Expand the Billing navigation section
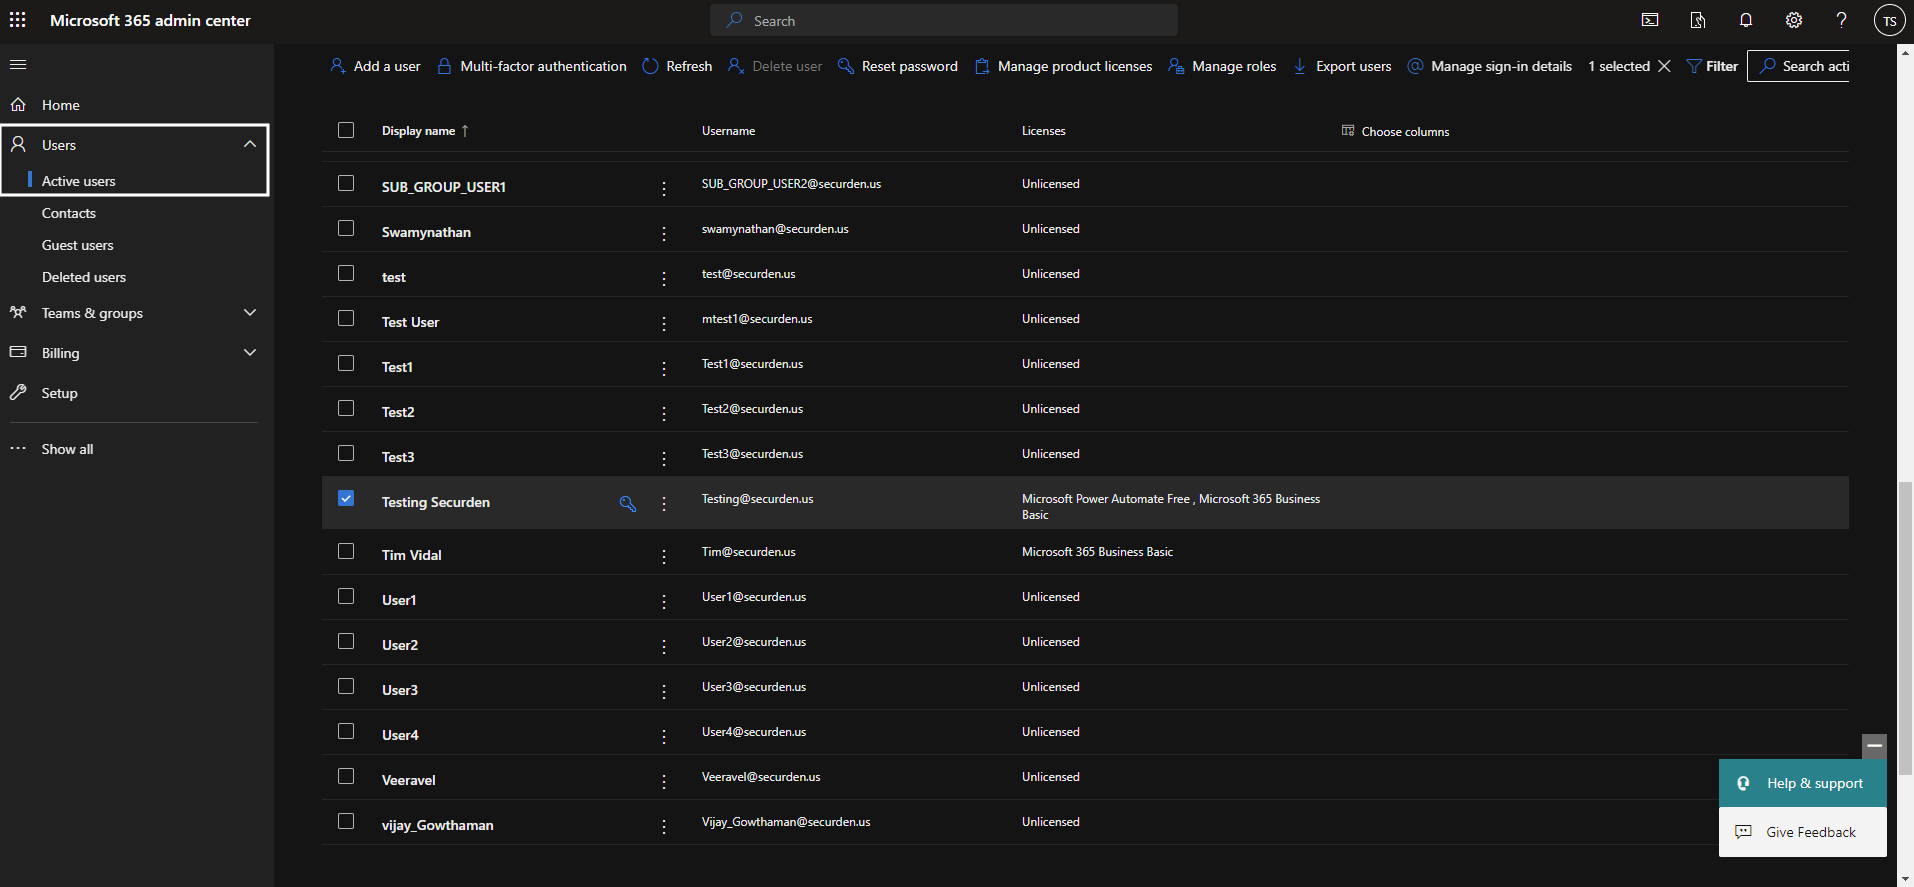The image size is (1914, 887). point(249,353)
